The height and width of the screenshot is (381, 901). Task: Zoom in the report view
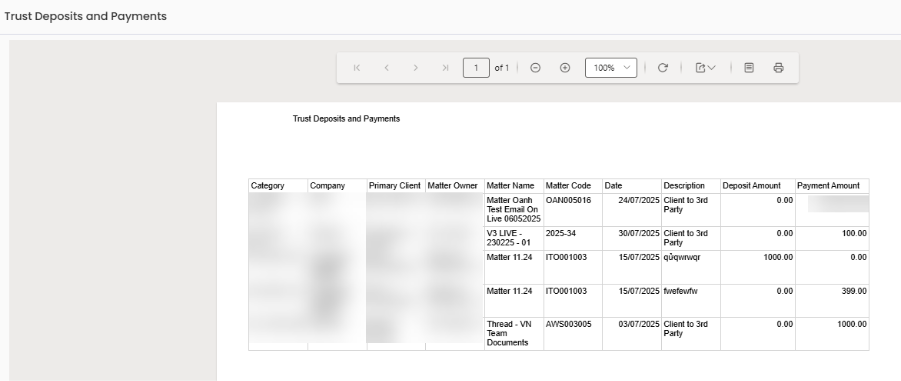coord(565,68)
